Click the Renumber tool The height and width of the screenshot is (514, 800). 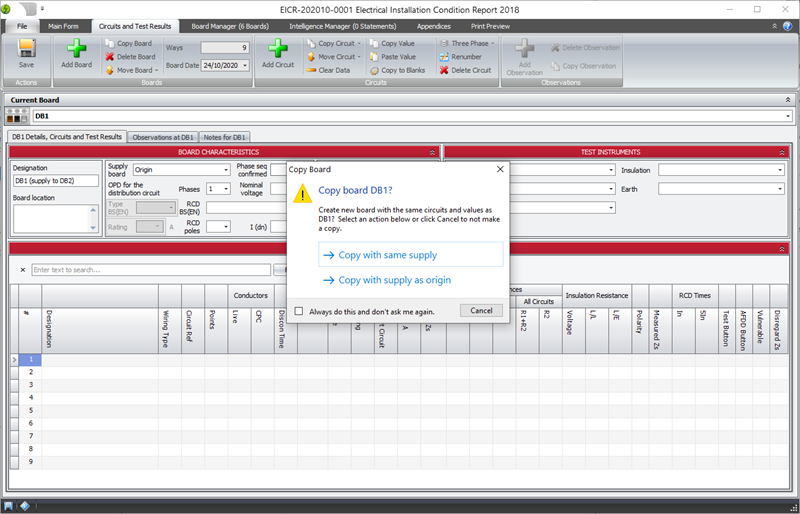pos(461,57)
